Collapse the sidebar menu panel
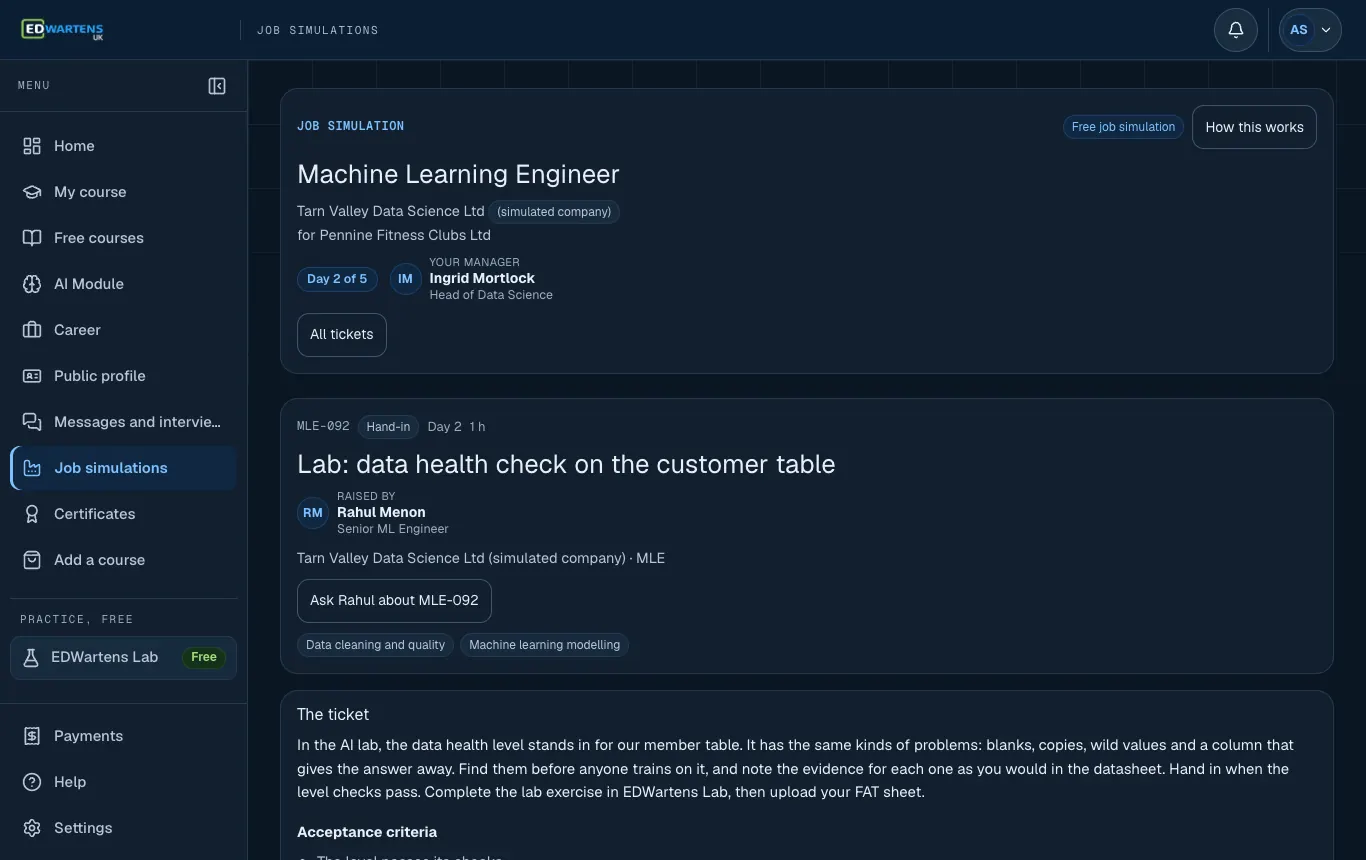Screen dimensions: 1366x860 click(217, 86)
